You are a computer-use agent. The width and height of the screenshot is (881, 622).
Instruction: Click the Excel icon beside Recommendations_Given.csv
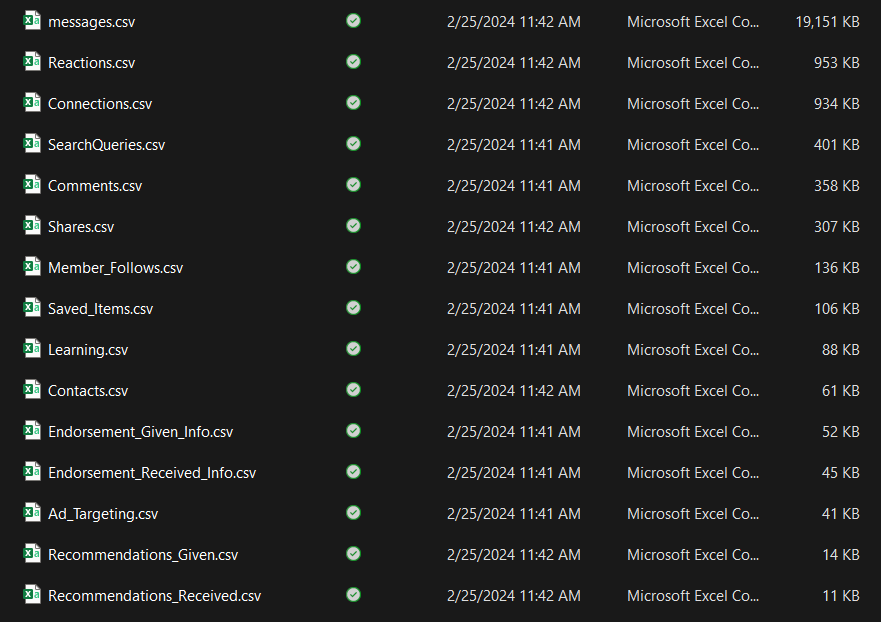click(32, 554)
